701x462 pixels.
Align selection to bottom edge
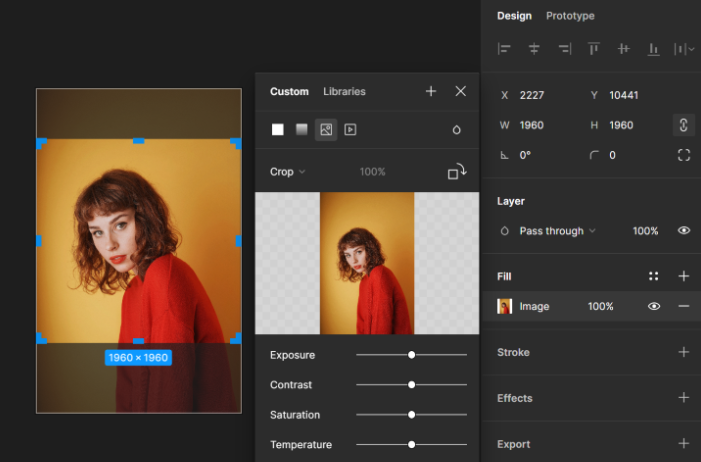(x=653, y=49)
